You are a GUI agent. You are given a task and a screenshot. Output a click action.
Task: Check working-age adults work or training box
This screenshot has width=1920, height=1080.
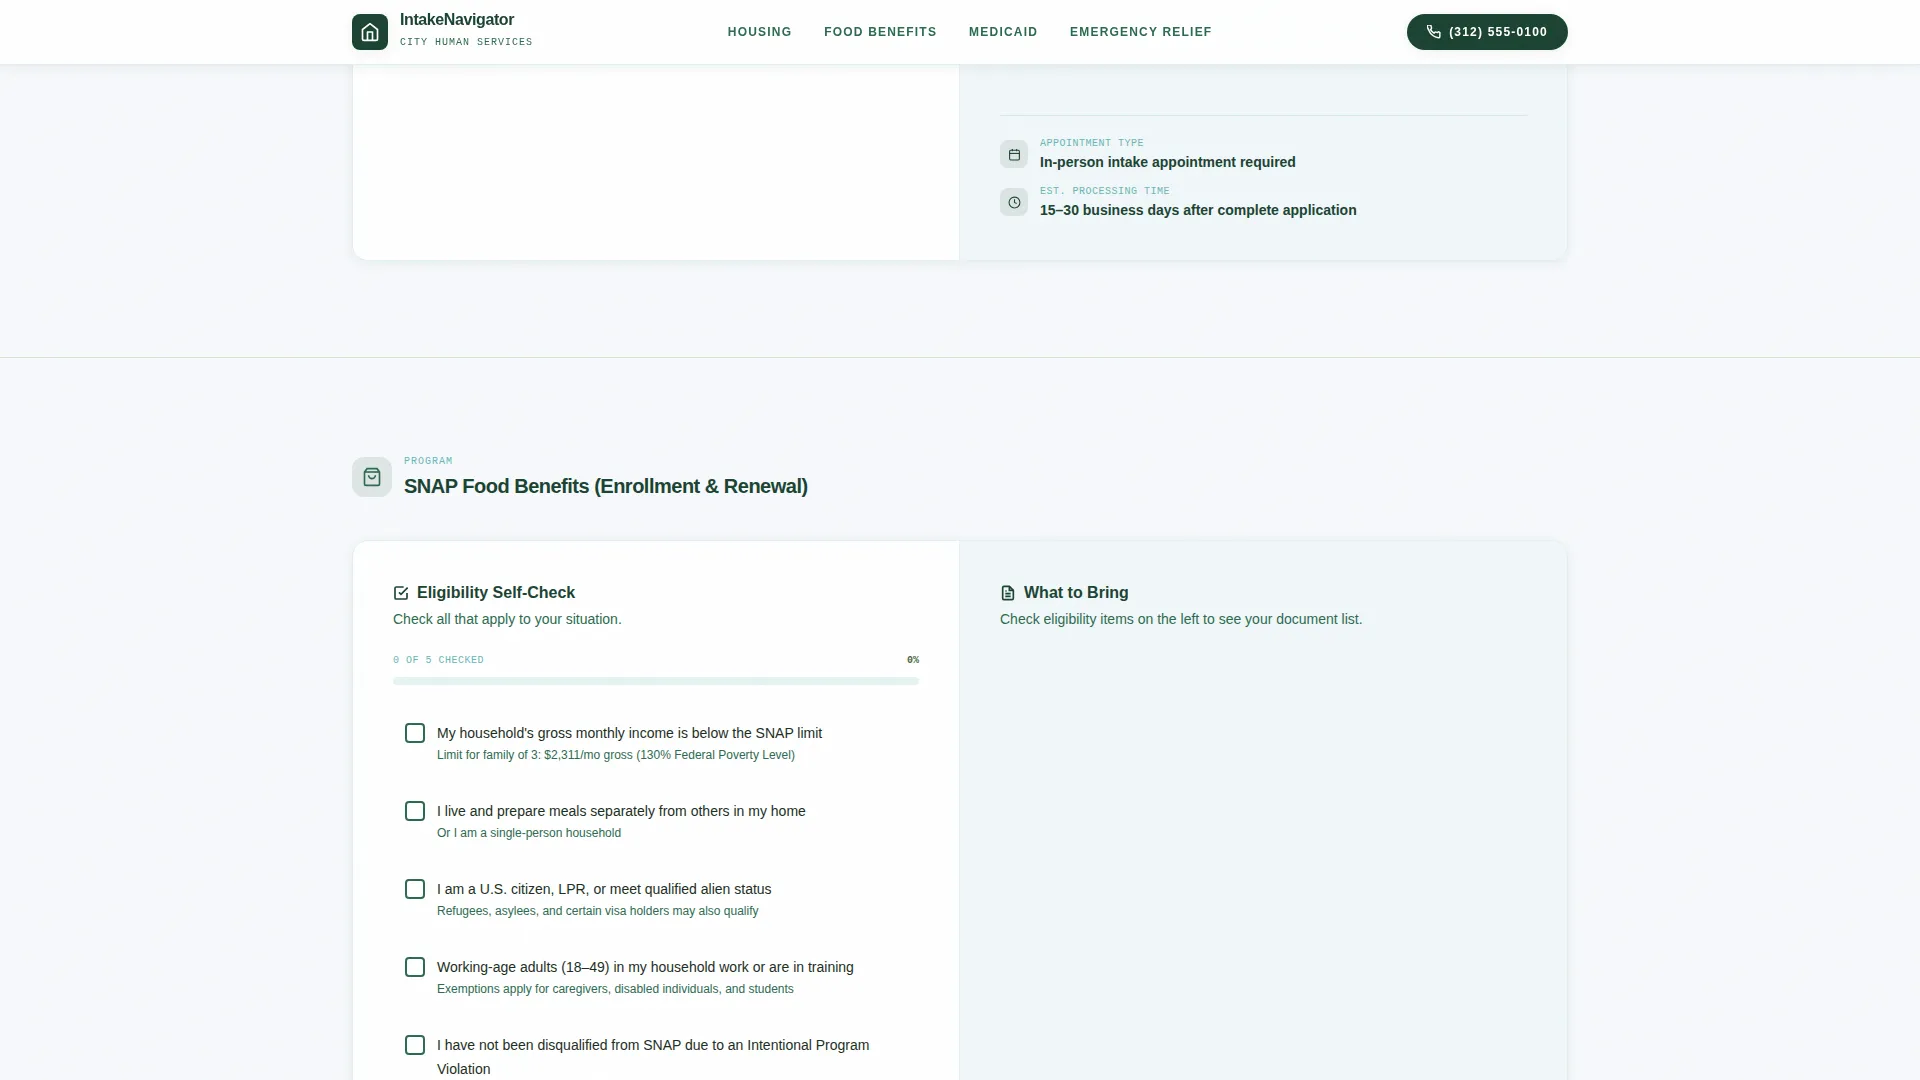point(415,967)
